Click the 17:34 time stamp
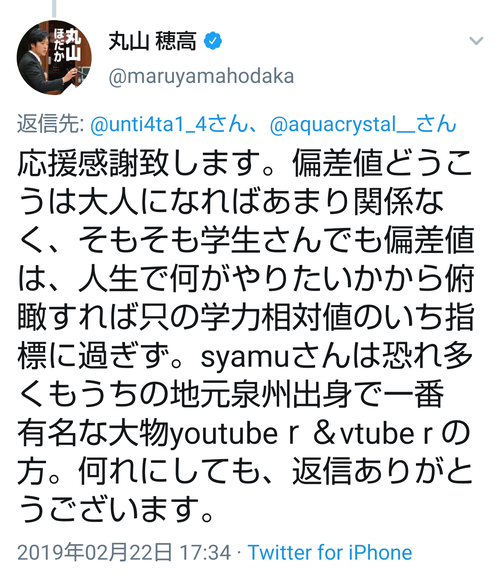The height and width of the screenshot is (577, 500). (x=205, y=553)
